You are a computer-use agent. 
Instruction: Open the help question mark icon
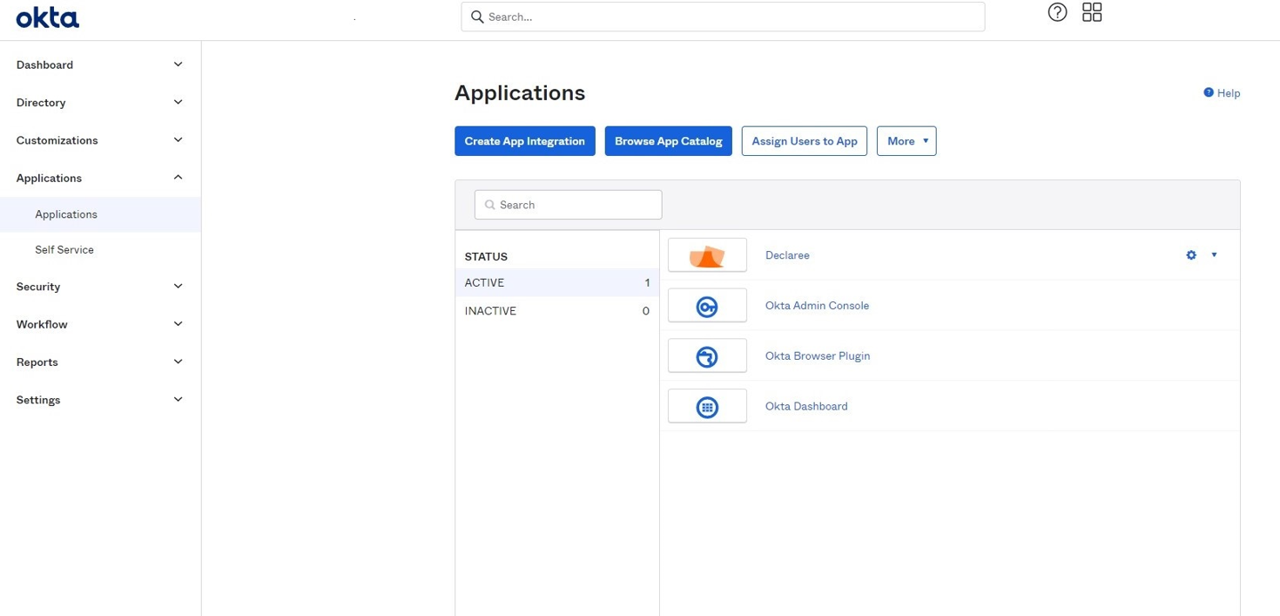1057,13
